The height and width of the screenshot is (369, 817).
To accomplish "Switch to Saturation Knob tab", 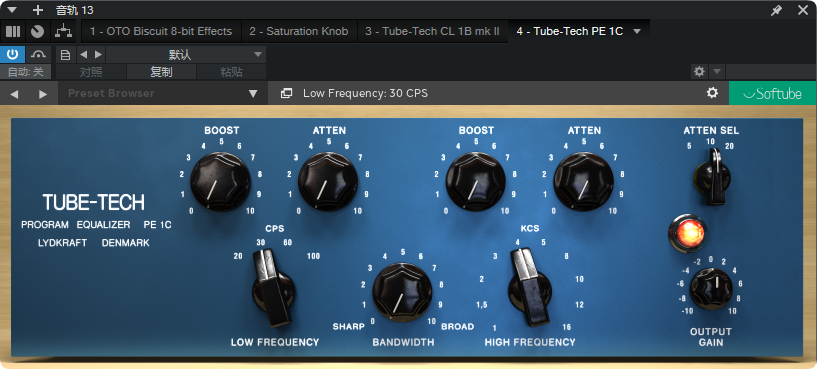I will 299,31.
